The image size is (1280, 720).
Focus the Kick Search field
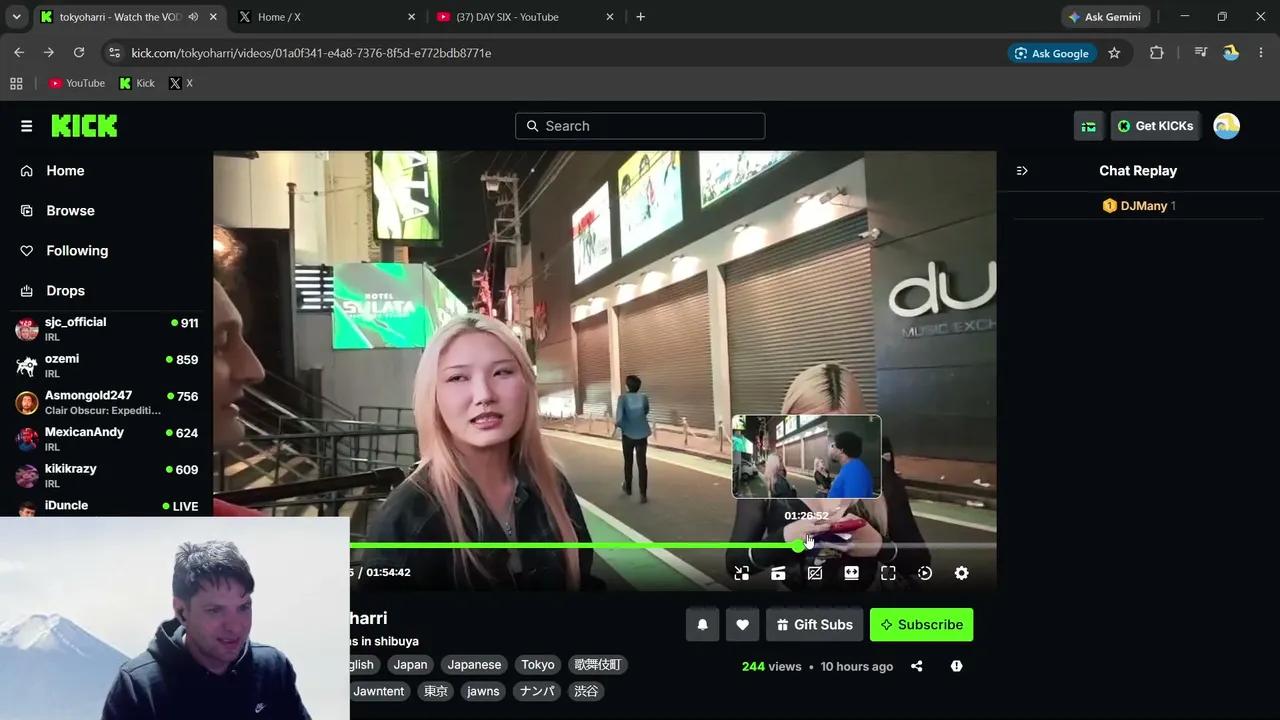[640, 126]
